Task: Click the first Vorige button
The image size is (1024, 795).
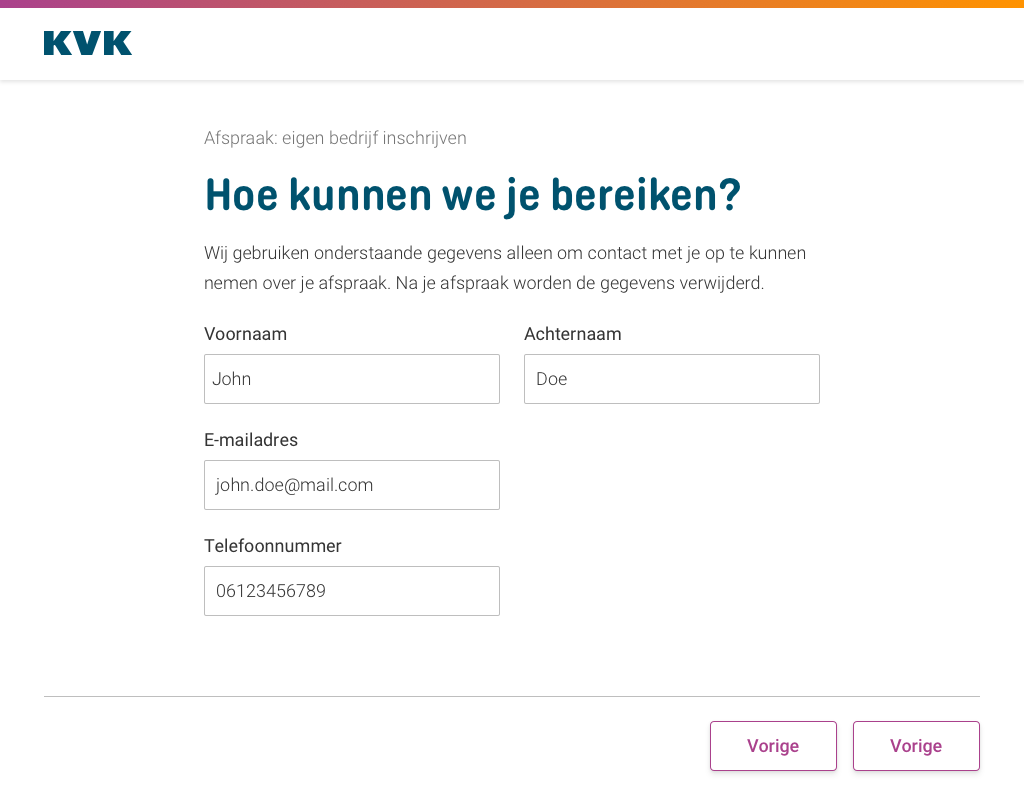Action: point(773,745)
